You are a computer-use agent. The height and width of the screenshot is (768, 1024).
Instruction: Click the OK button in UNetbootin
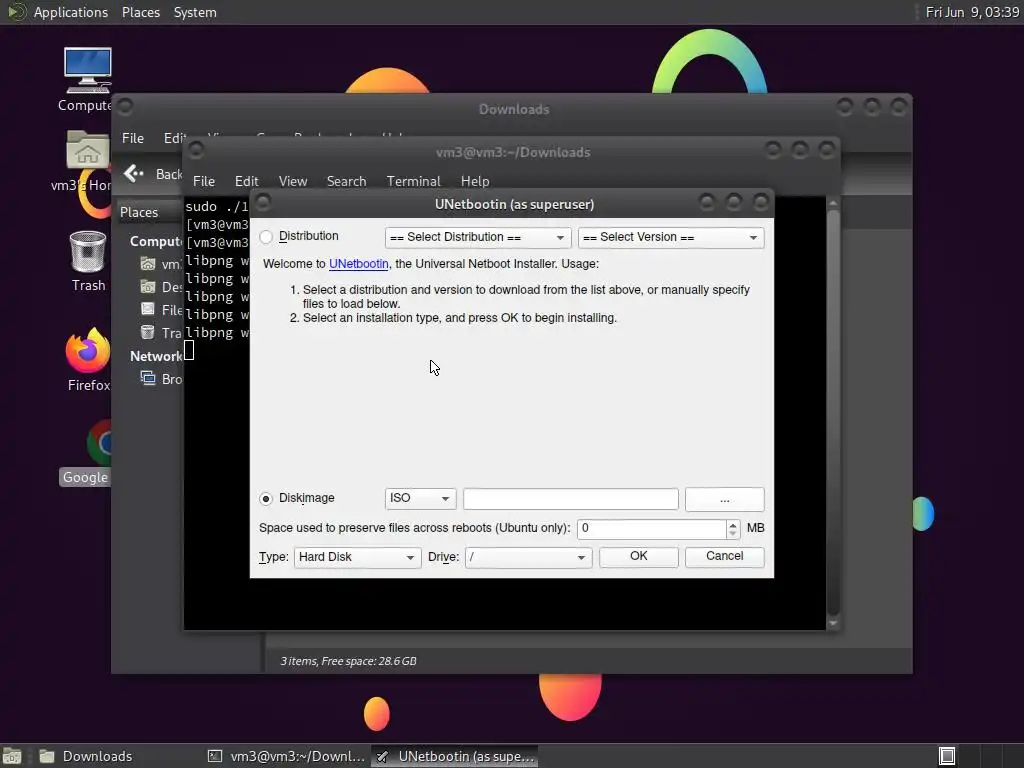(639, 556)
